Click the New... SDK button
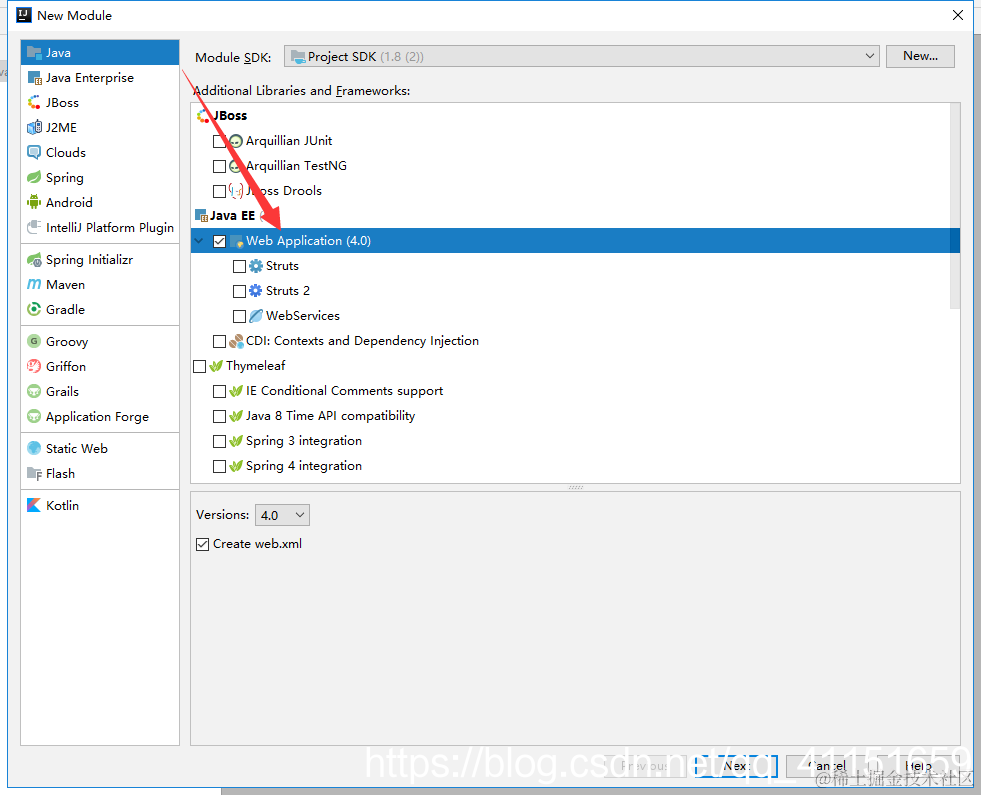The width and height of the screenshot is (981, 795). coord(920,56)
